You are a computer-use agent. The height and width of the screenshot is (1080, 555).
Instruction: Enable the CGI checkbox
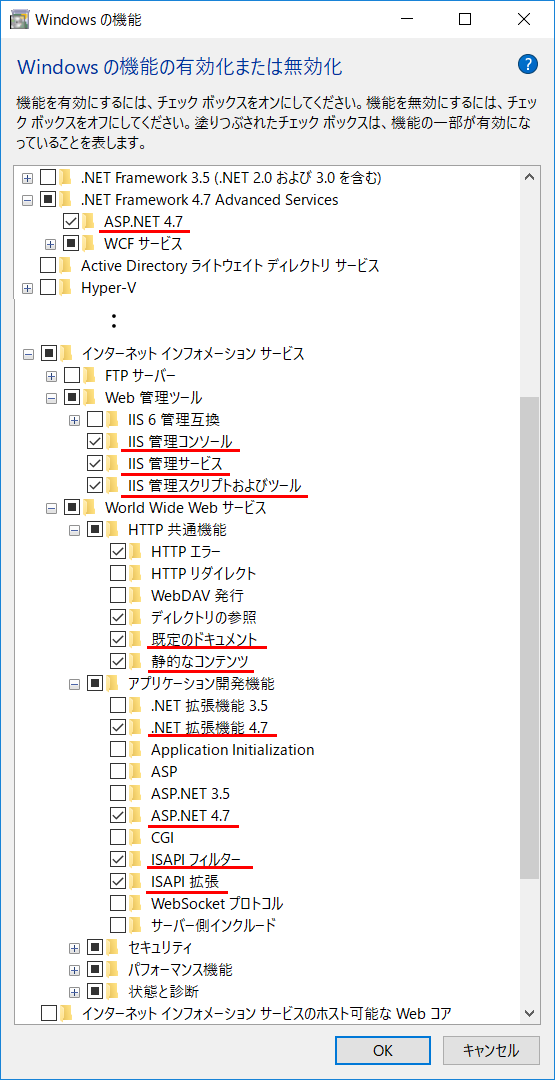coord(118,837)
